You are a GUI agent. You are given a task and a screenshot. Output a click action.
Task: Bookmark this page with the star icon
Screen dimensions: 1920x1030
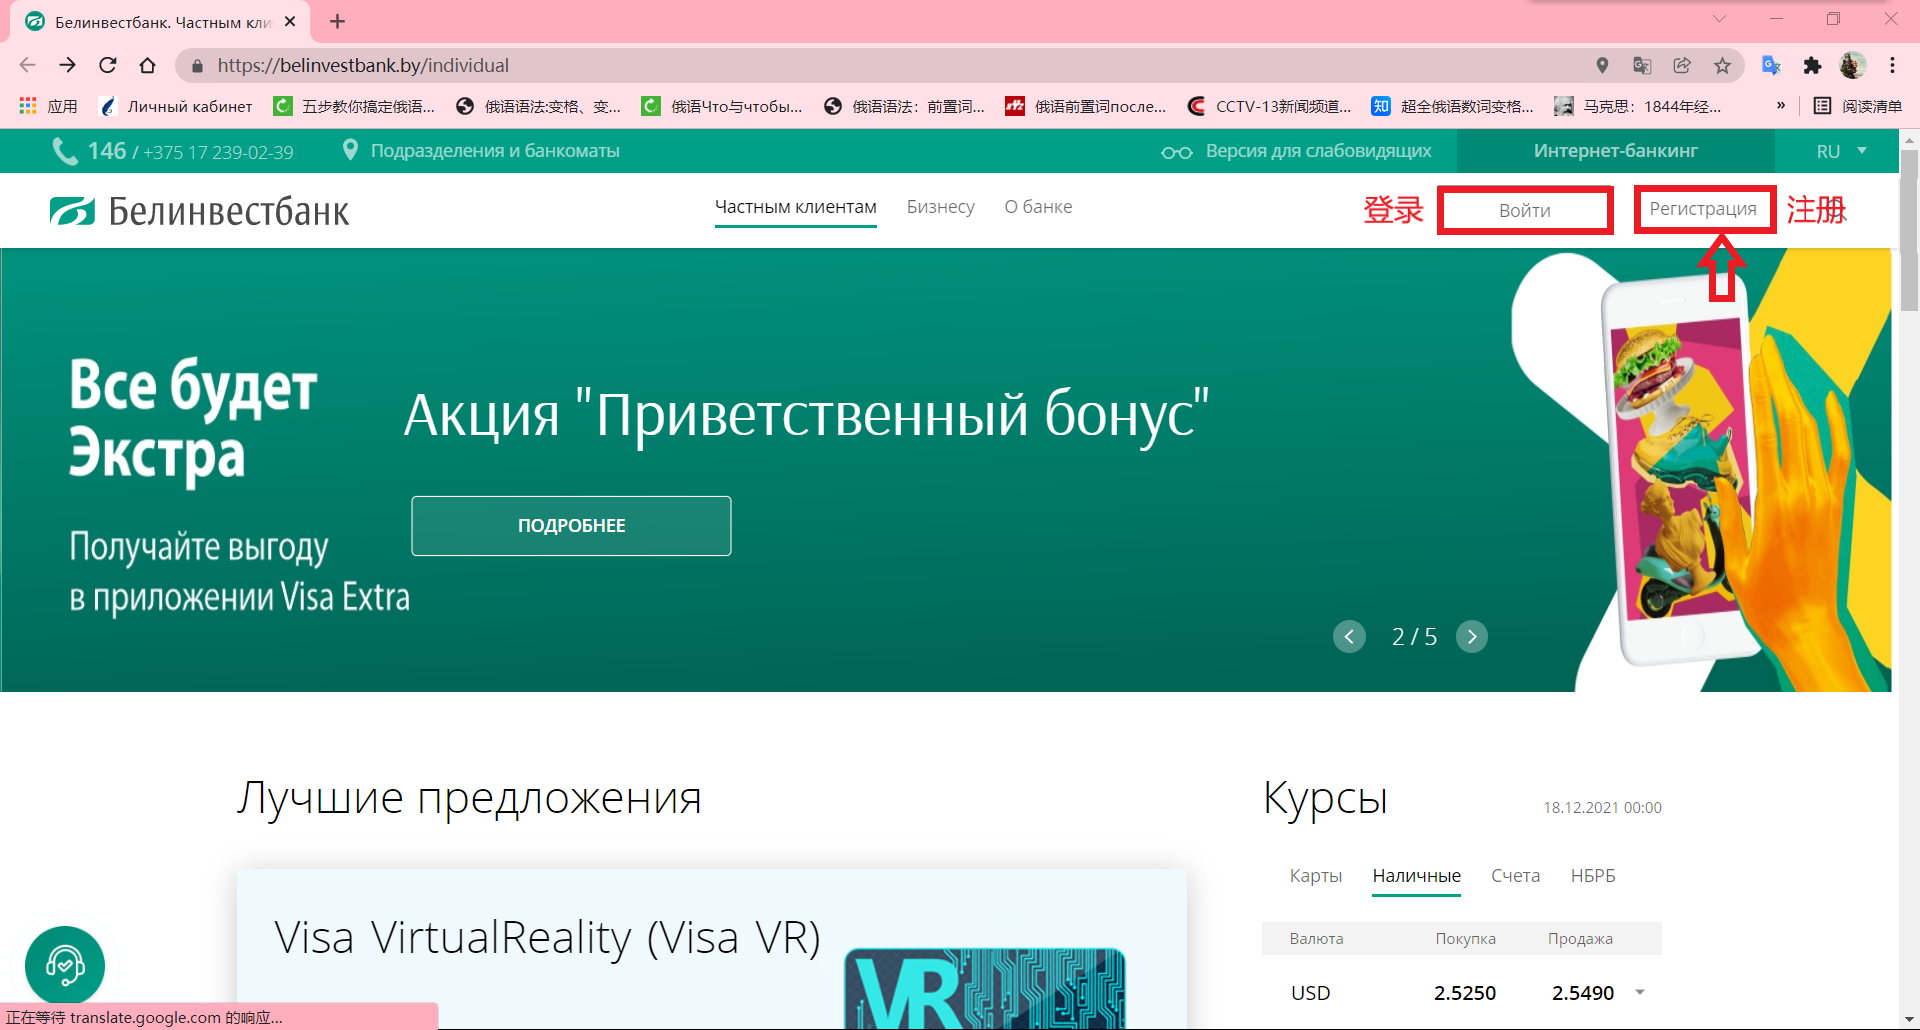pyautogui.click(x=1722, y=65)
